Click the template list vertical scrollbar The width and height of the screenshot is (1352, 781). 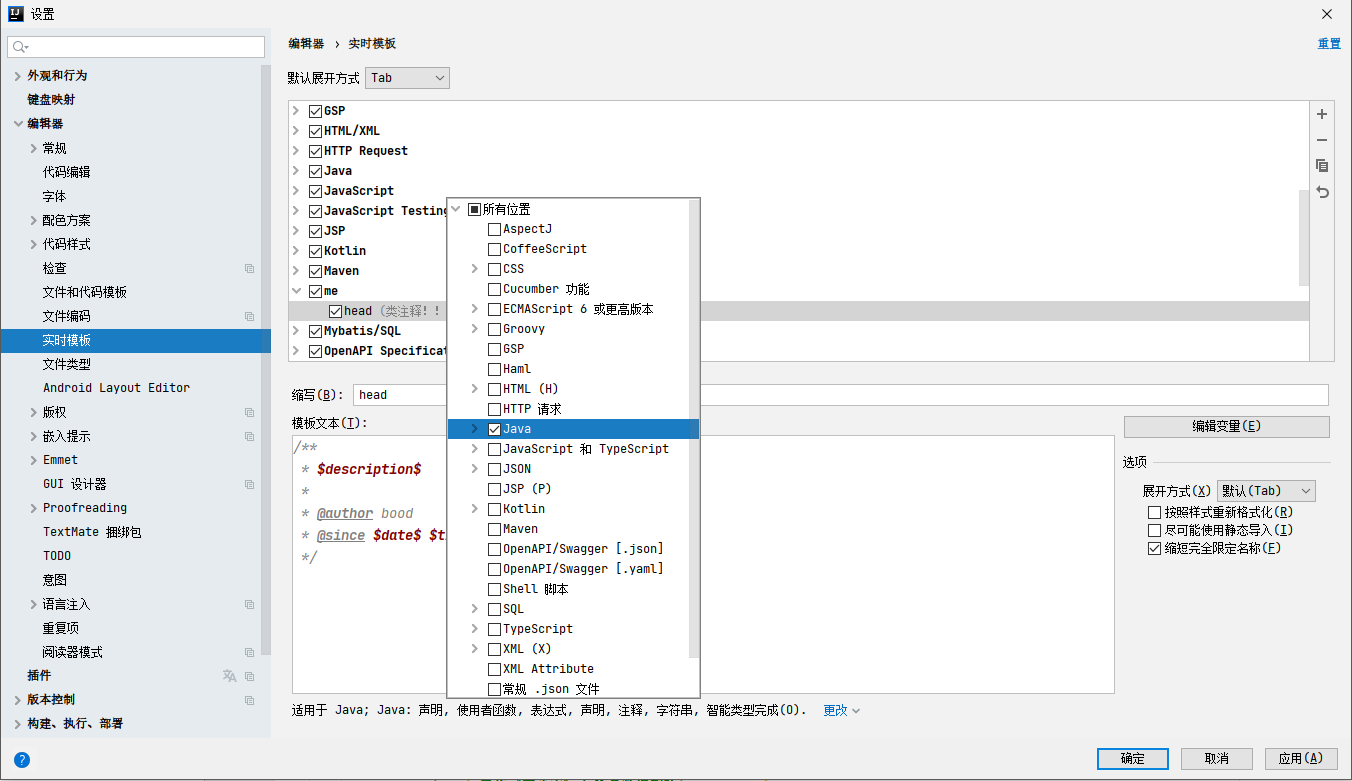pyautogui.click(x=1303, y=237)
